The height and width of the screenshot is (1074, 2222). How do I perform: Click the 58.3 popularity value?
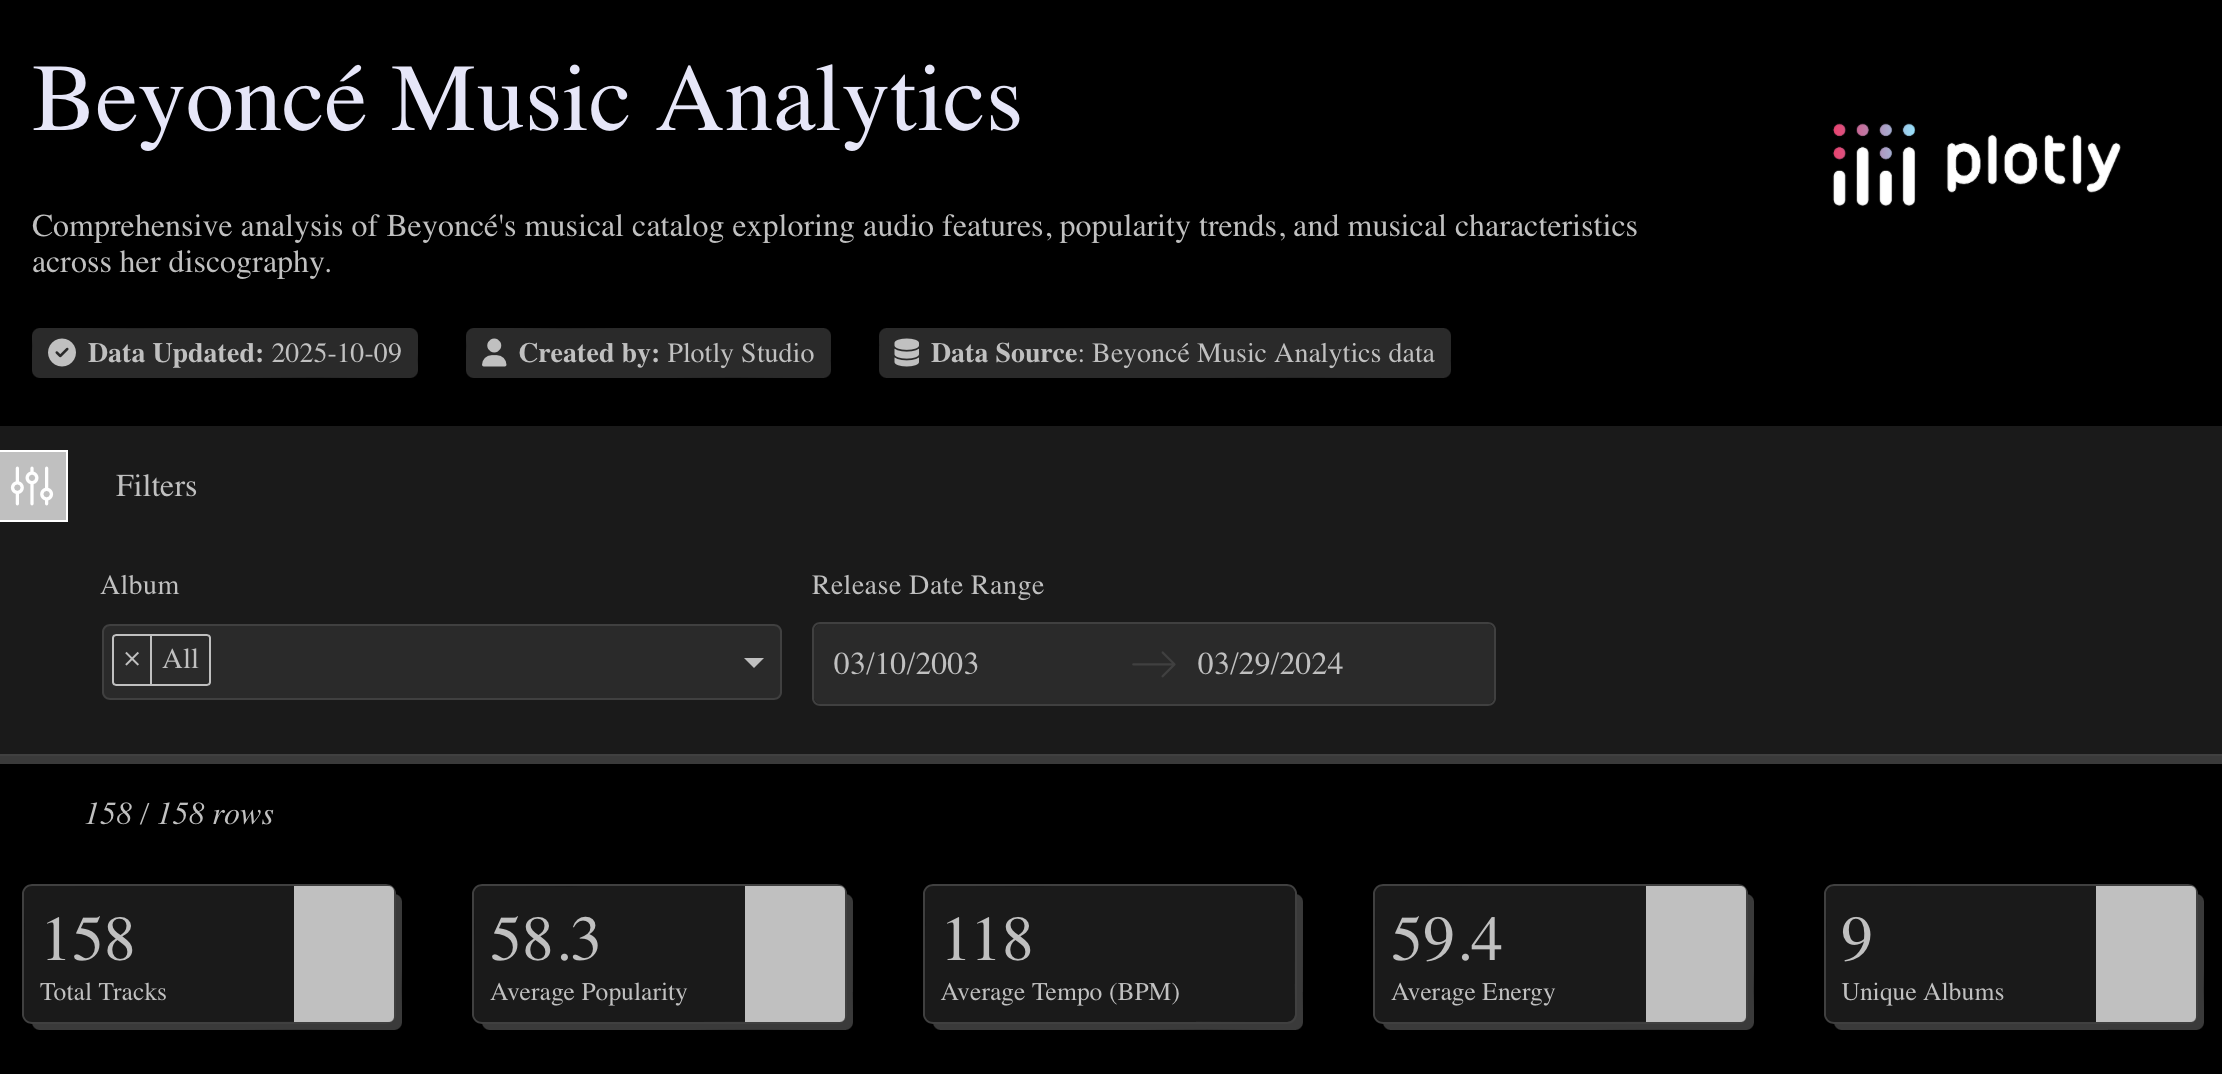pos(545,939)
